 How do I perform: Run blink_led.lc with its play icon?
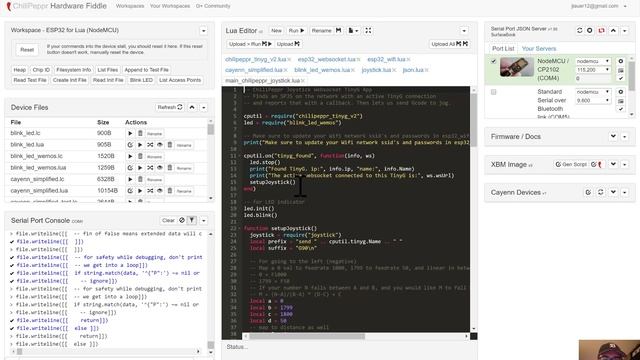tap(130, 133)
